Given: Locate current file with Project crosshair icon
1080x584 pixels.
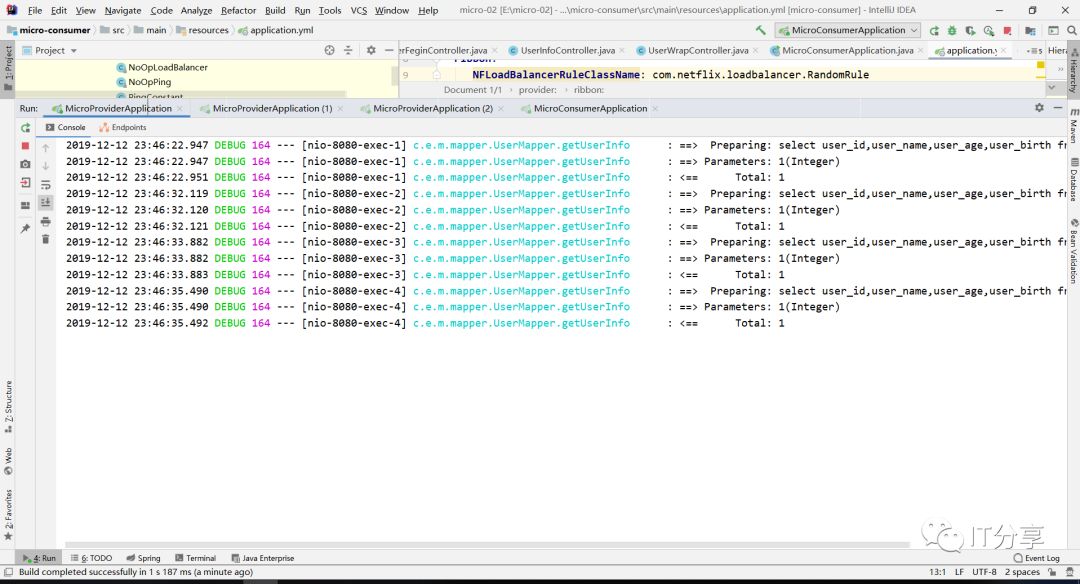Looking at the screenshot, I should (x=330, y=50).
